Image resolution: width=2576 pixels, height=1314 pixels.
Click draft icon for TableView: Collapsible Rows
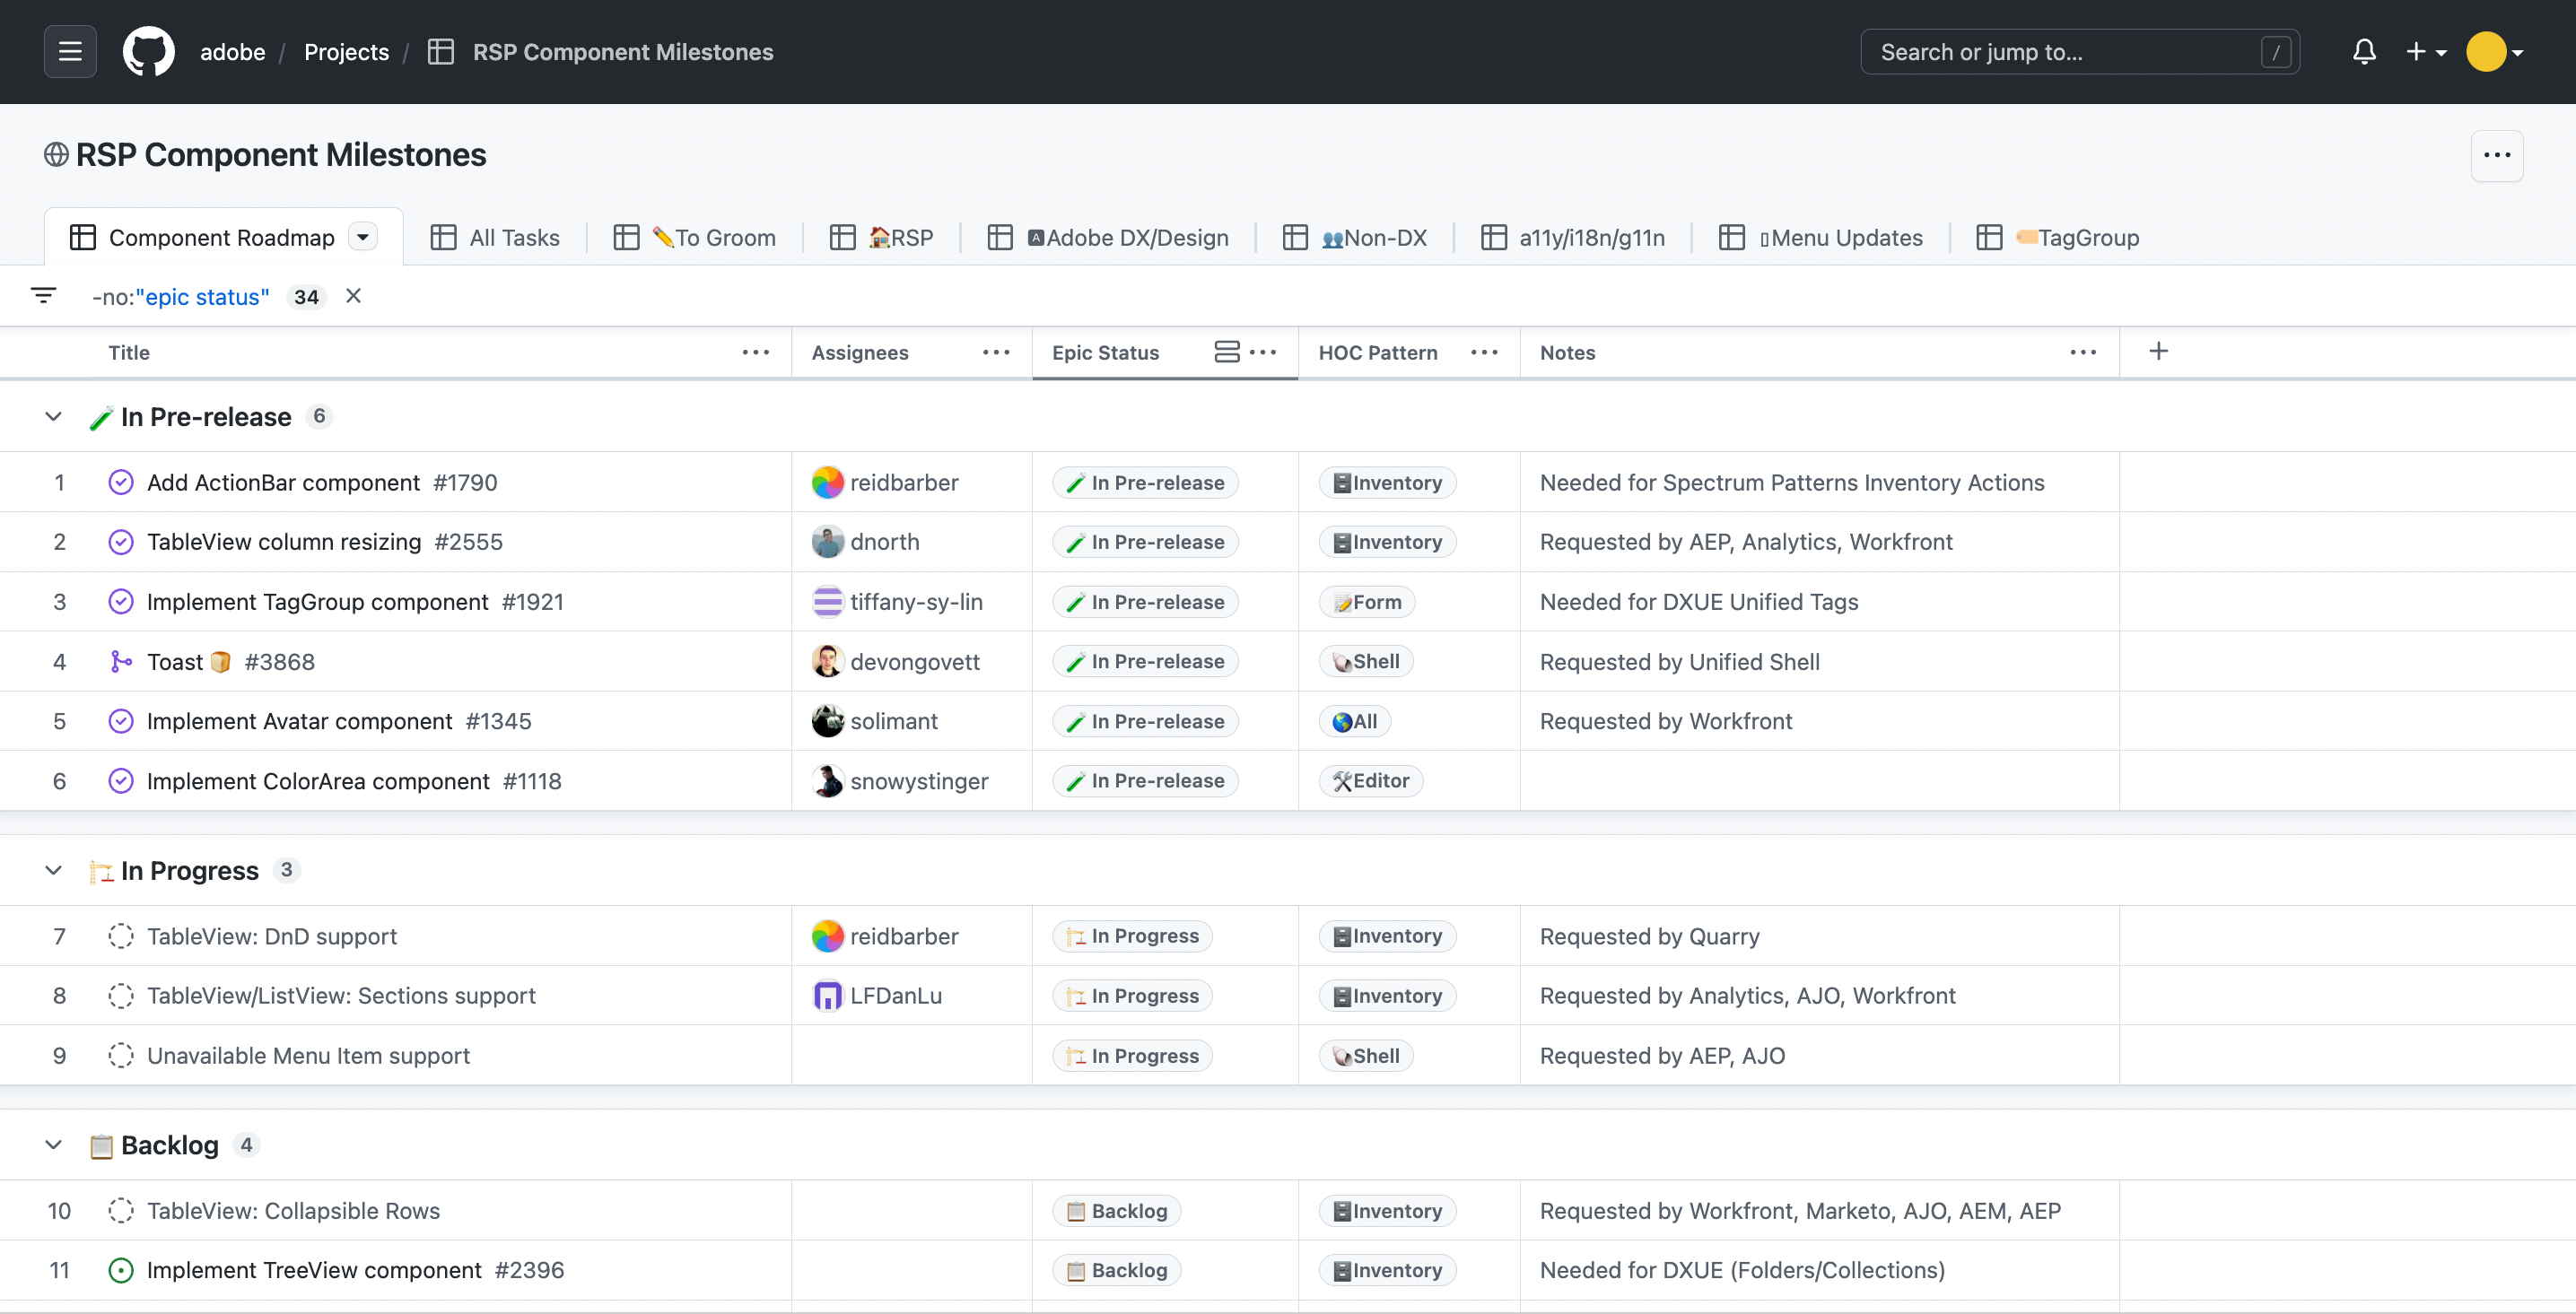pyautogui.click(x=121, y=1211)
